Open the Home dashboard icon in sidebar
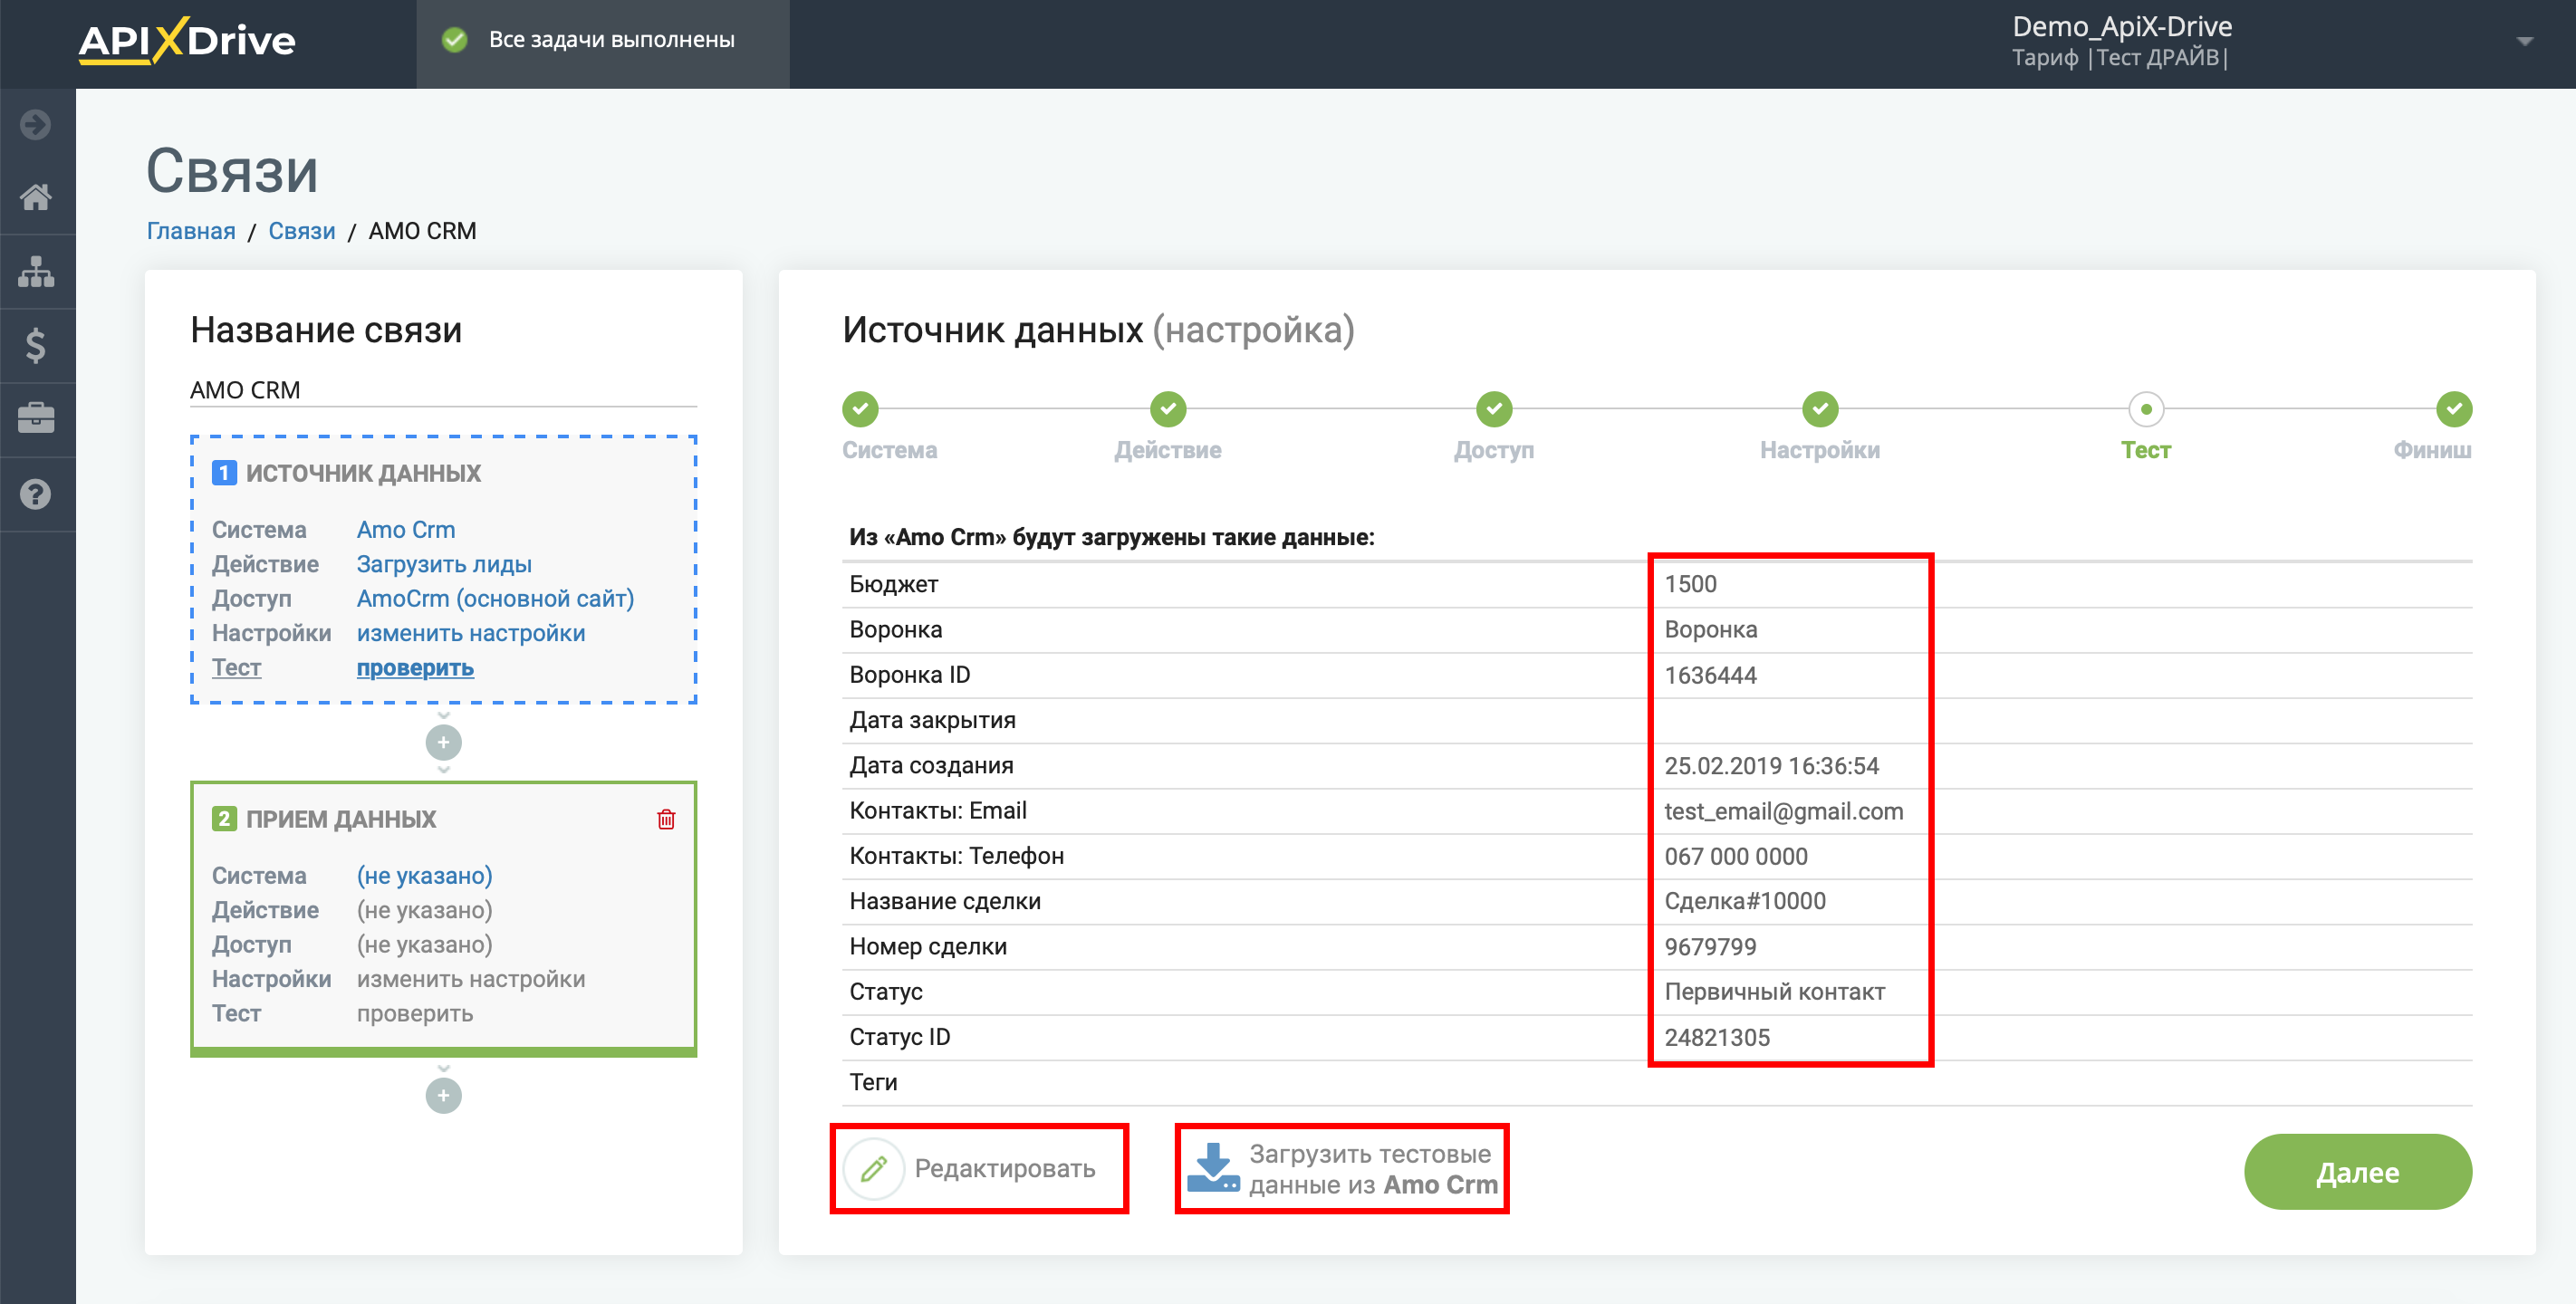This screenshot has width=2576, height=1304. (x=36, y=197)
